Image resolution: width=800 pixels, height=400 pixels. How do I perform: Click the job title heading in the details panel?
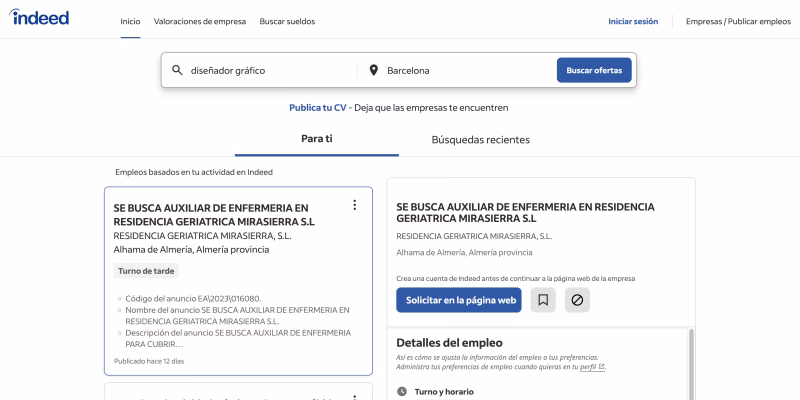(526, 213)
